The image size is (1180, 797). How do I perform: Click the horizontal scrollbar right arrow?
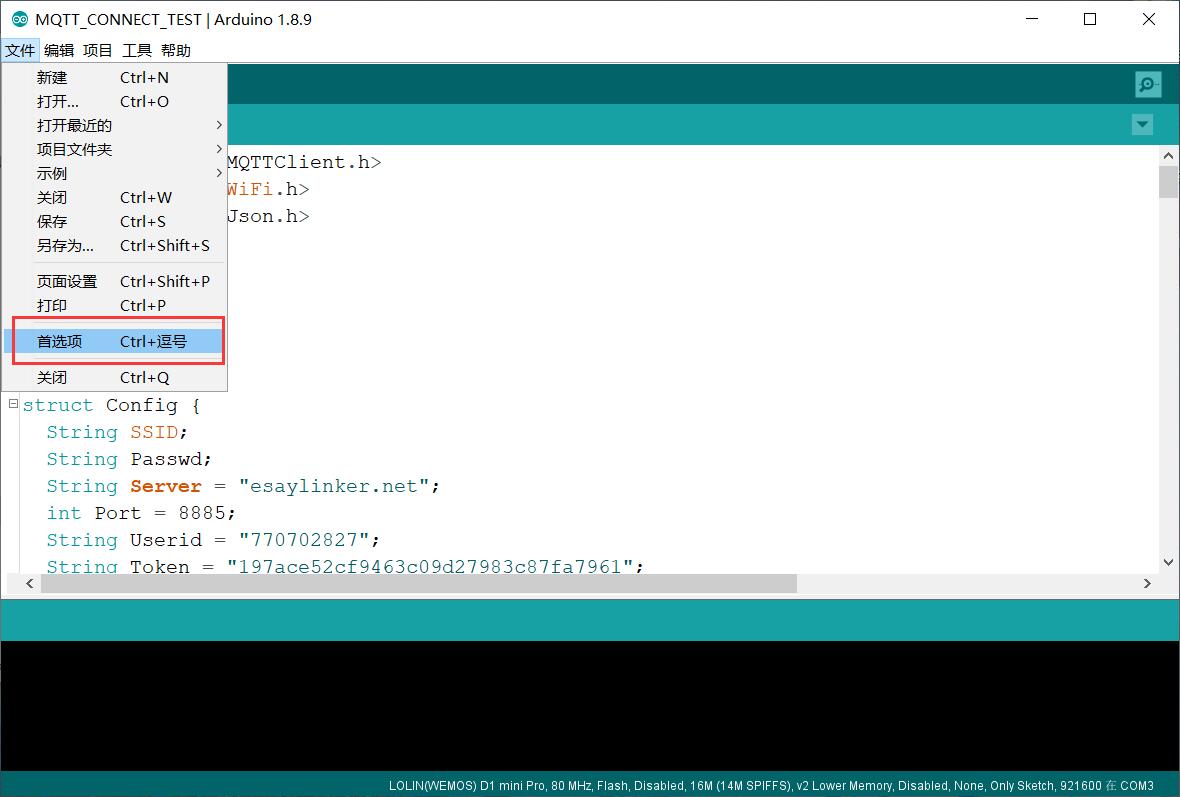[x=1147, y=583]
